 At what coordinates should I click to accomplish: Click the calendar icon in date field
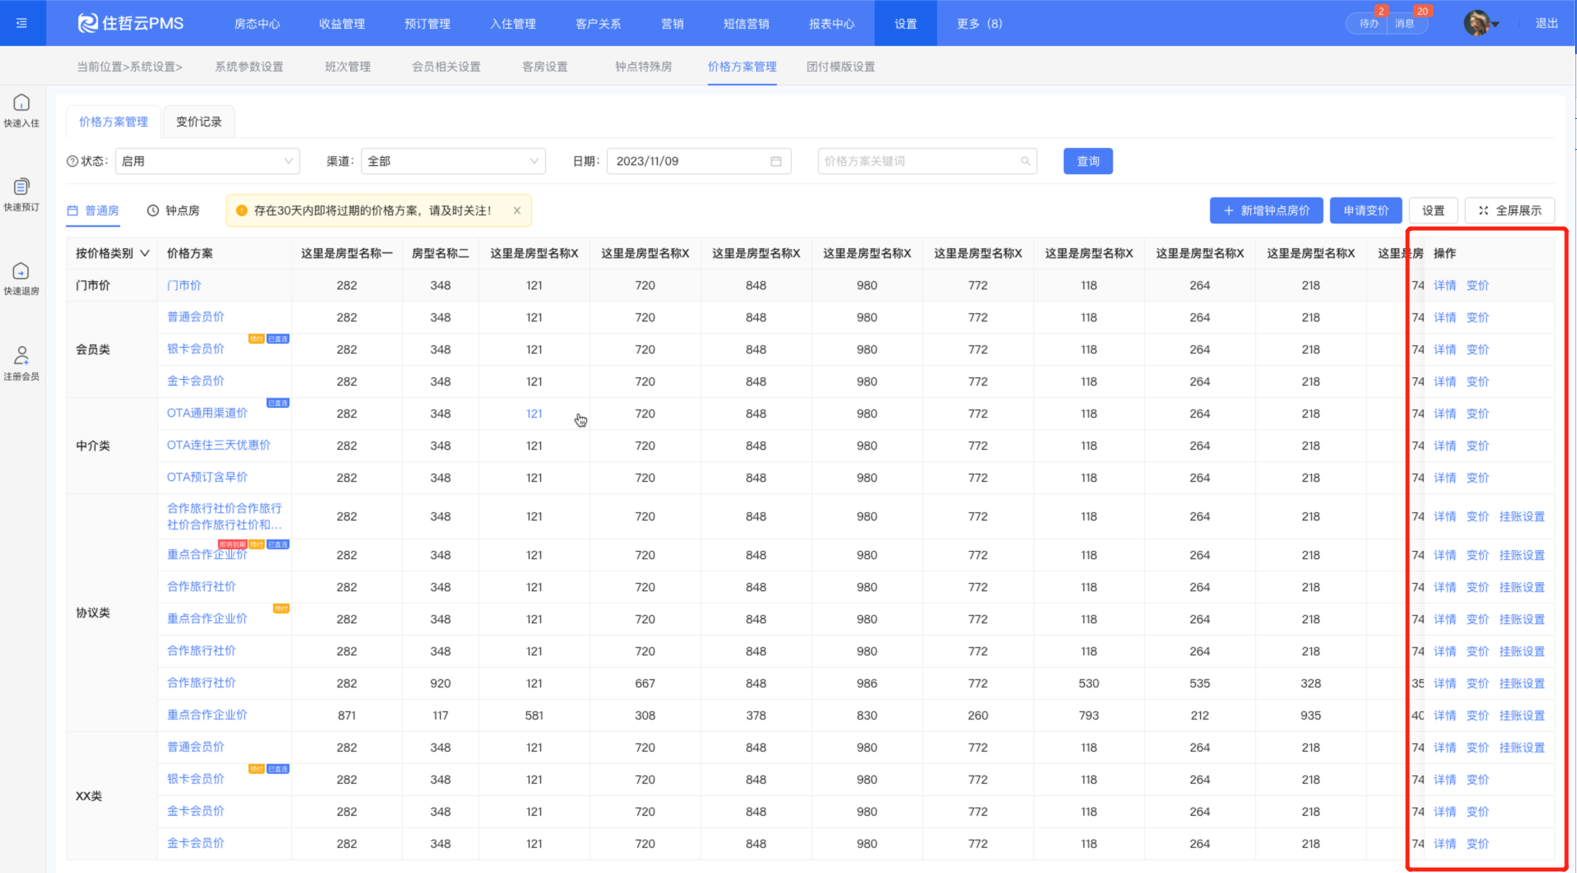point(776,161)
